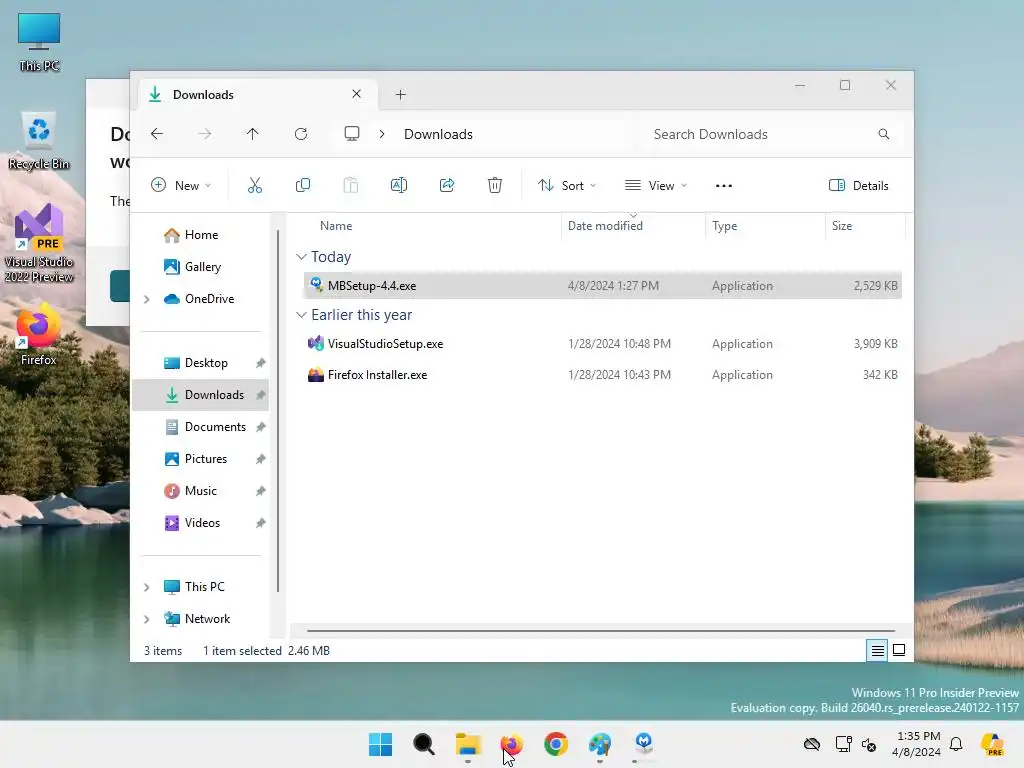
Task: Select the Firefox Installer.exe file
Action: (602, 375)
